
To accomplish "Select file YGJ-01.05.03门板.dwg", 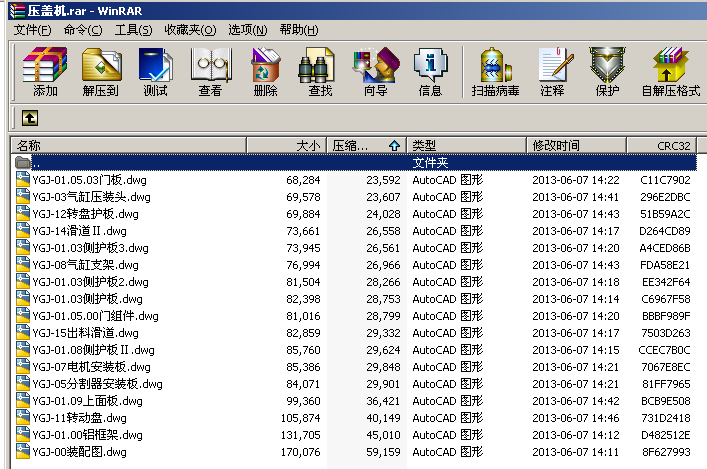I will point(89,180).
